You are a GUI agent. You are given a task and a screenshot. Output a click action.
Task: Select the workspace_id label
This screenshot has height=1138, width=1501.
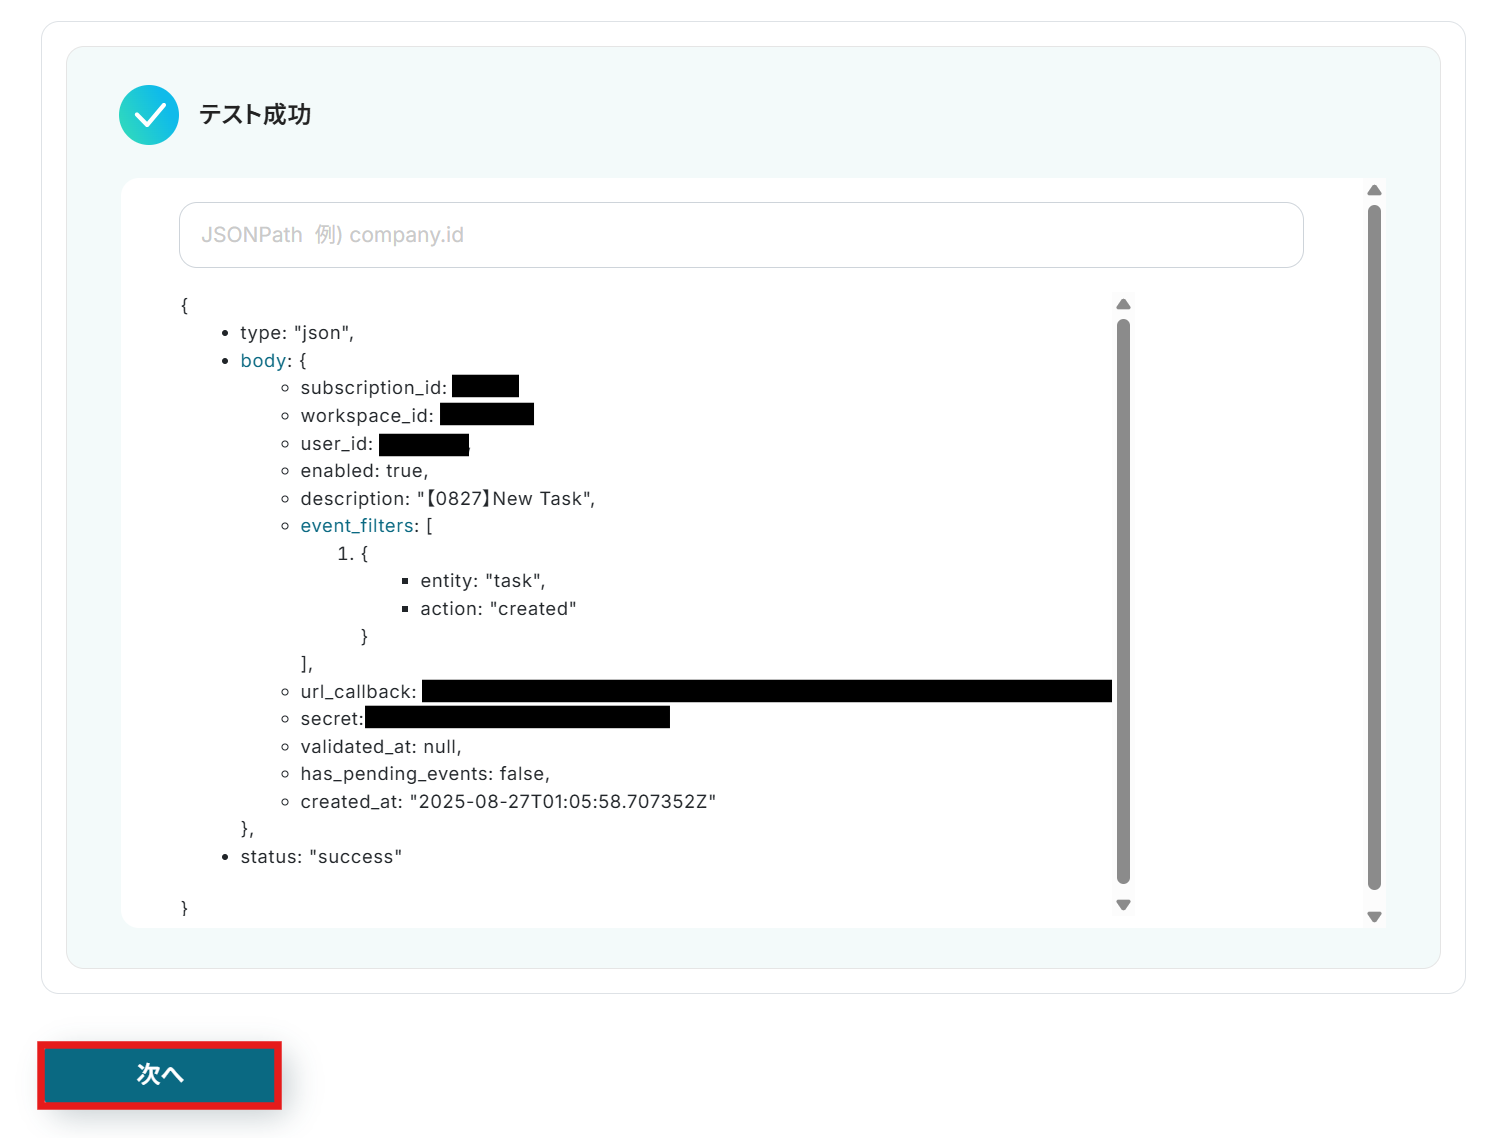[367, 416]
